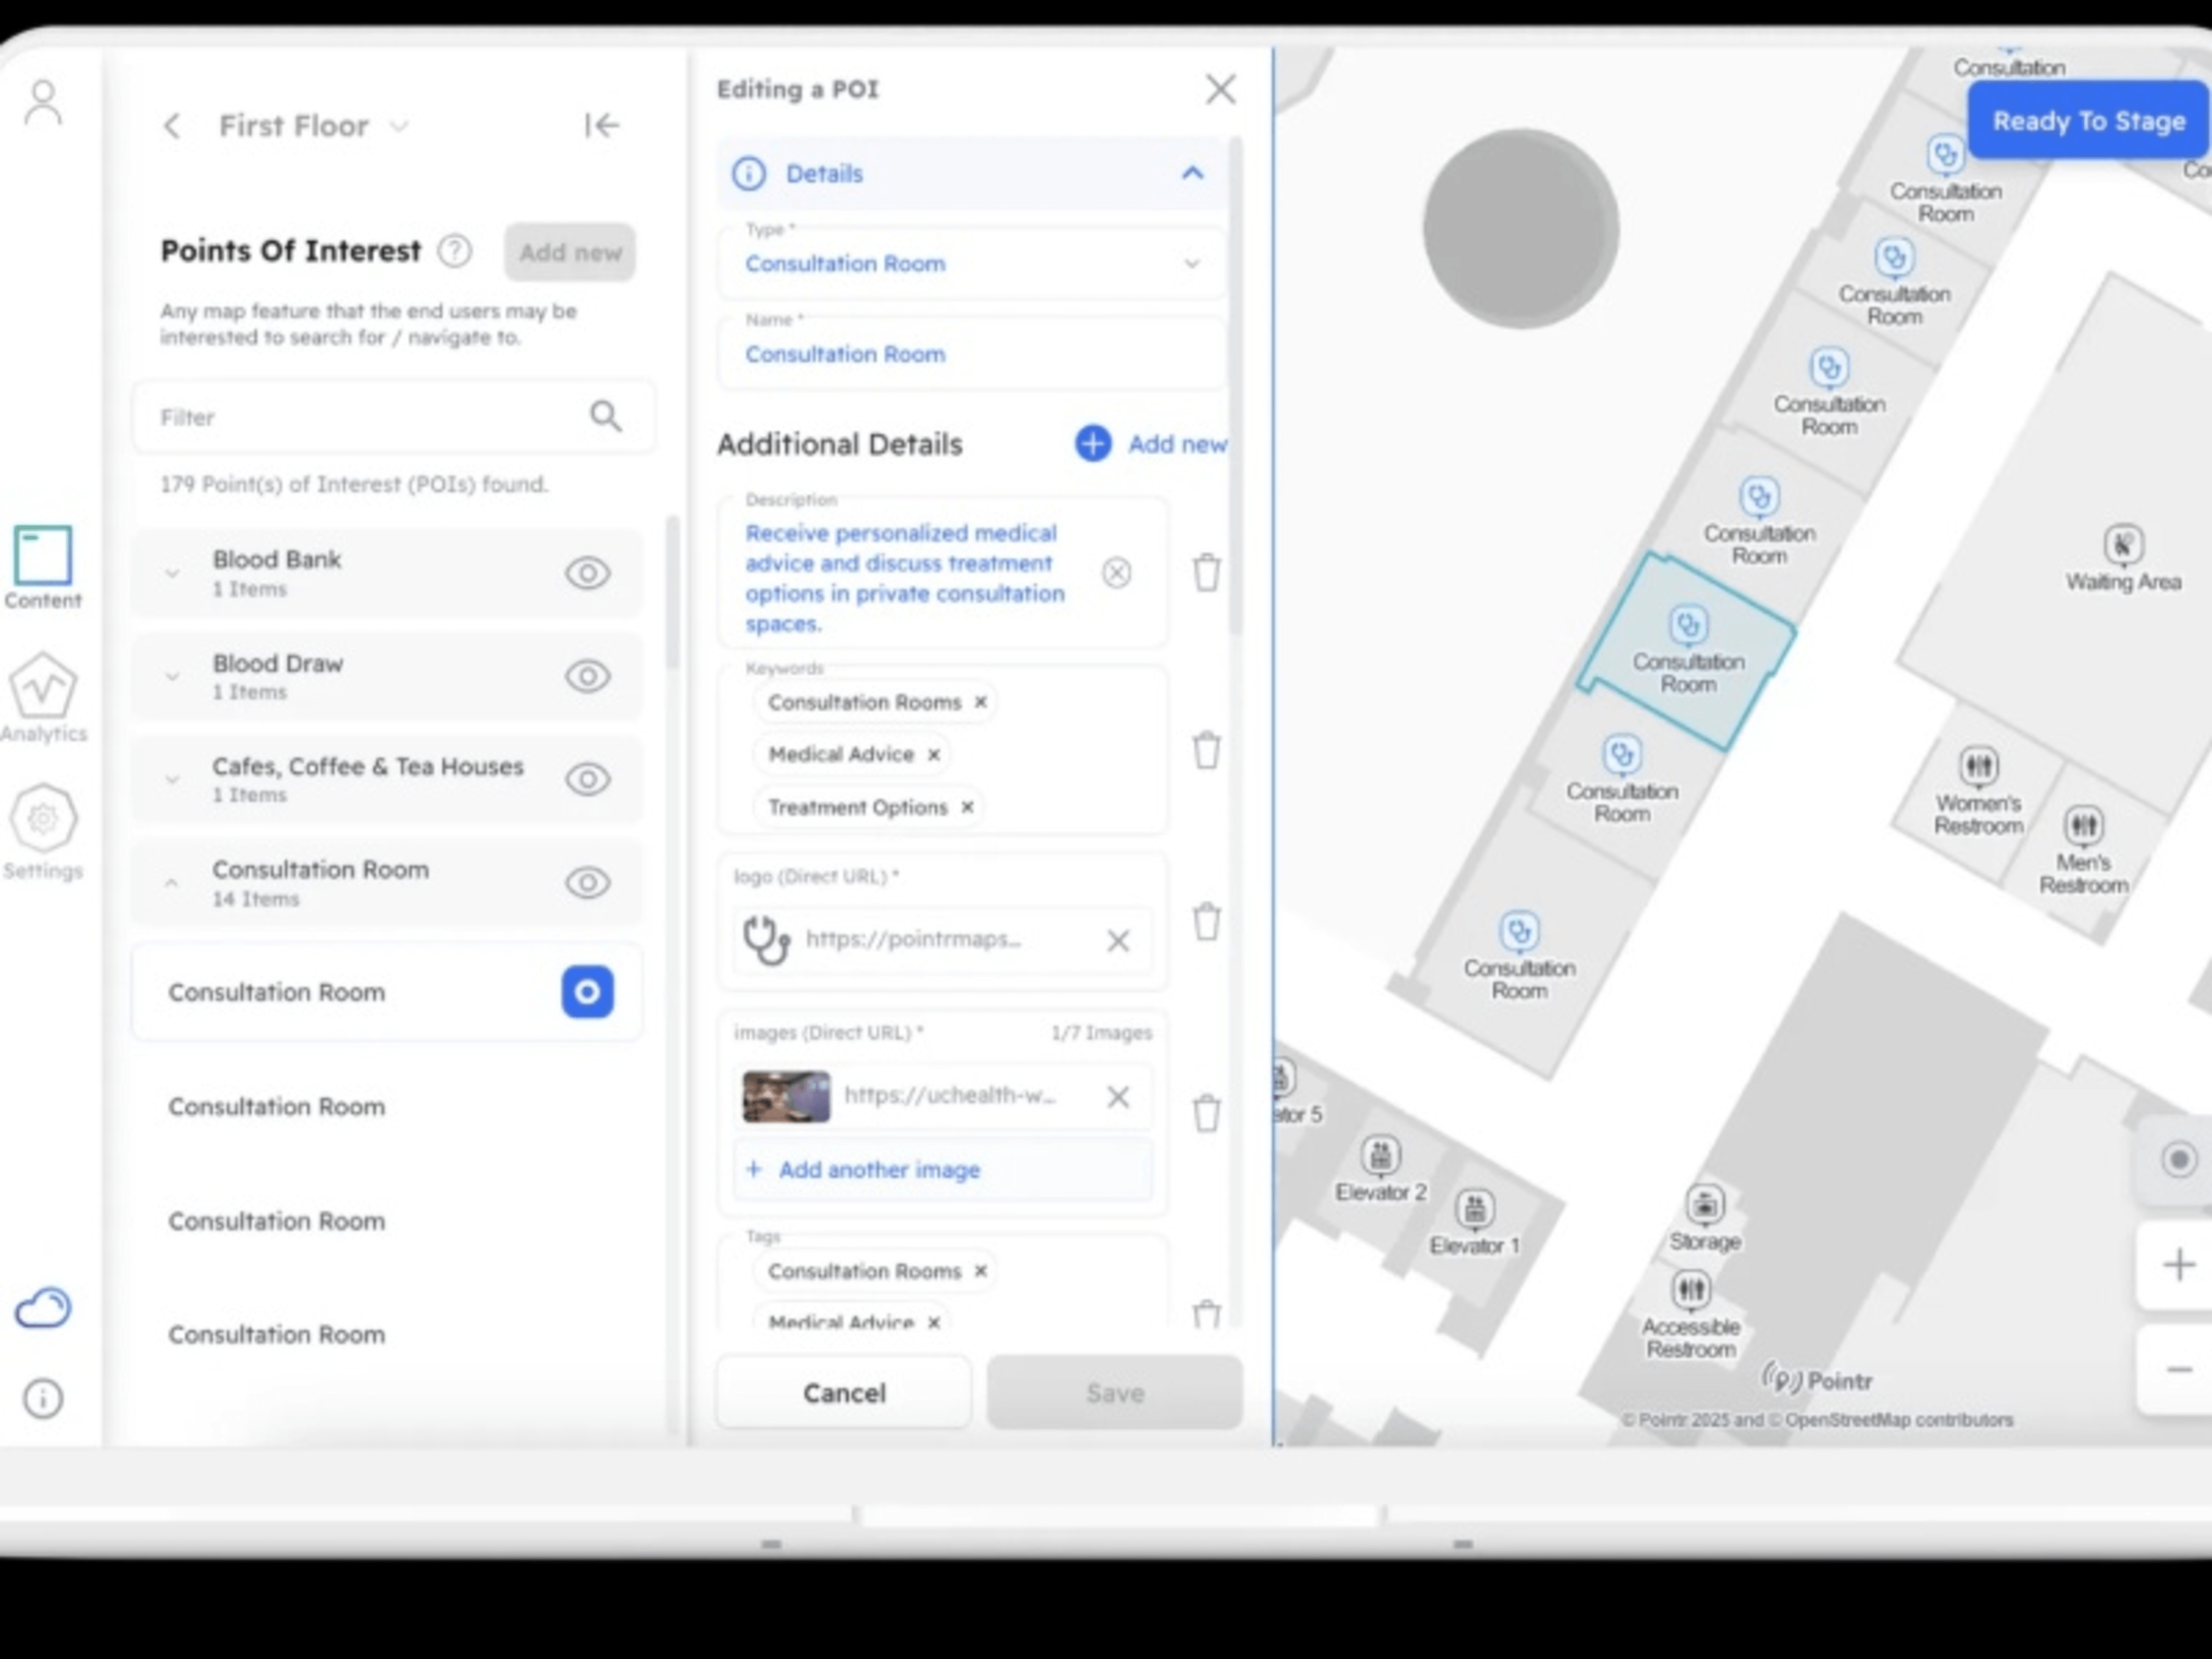Click the Ready To Stage button
2212x1659 pixels.
tap(2088, 121)
